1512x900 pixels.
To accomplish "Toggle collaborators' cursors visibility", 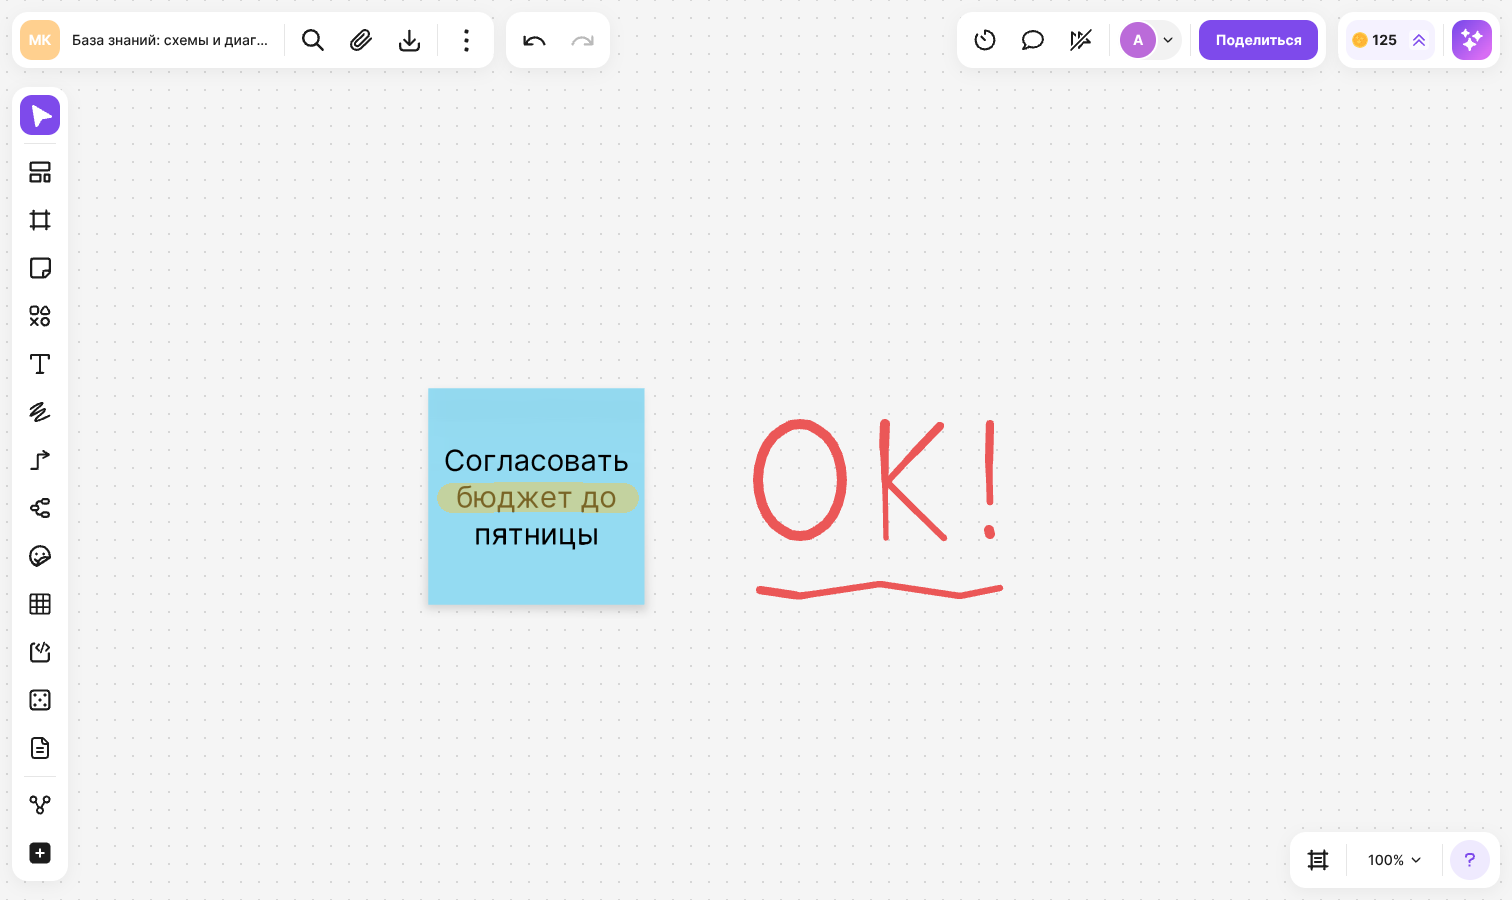I will point(1081,40).
